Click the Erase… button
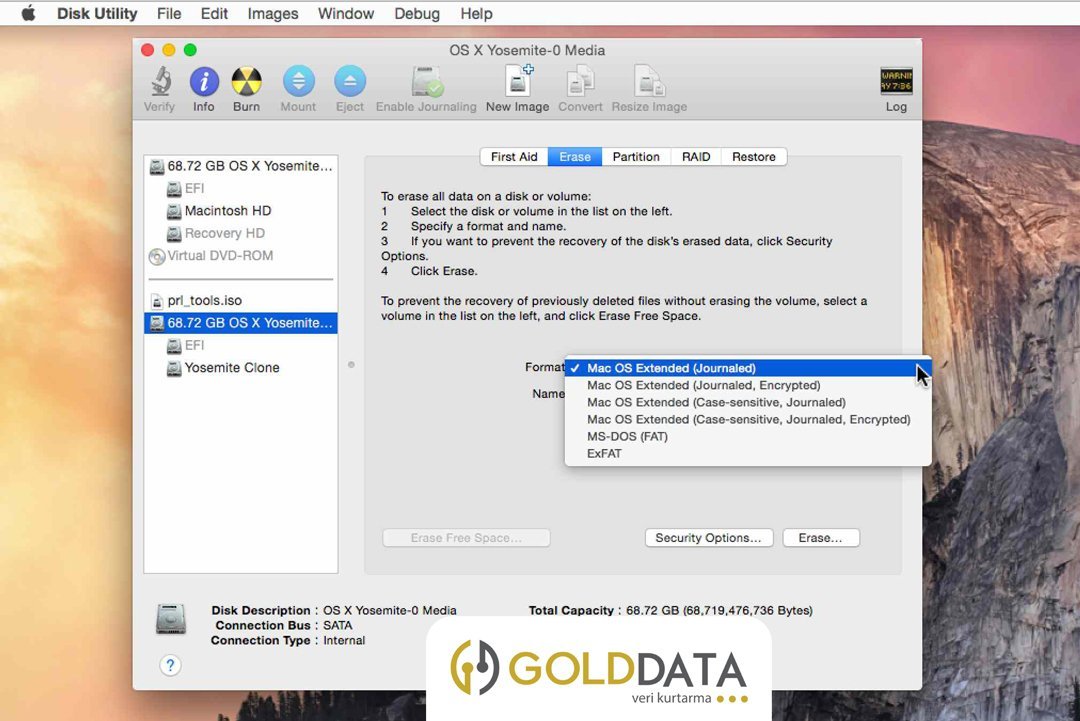Image resolution: width=1080 pixels, height=721 pixels. click(x=820, y=538)
